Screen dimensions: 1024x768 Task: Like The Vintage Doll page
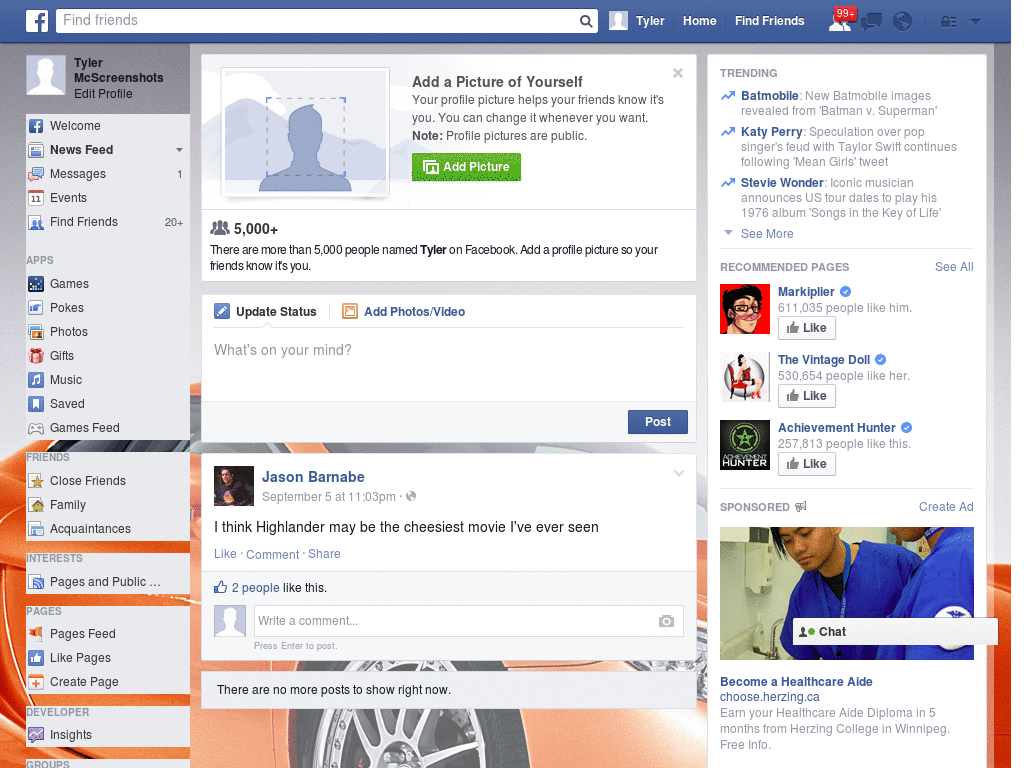807,396
